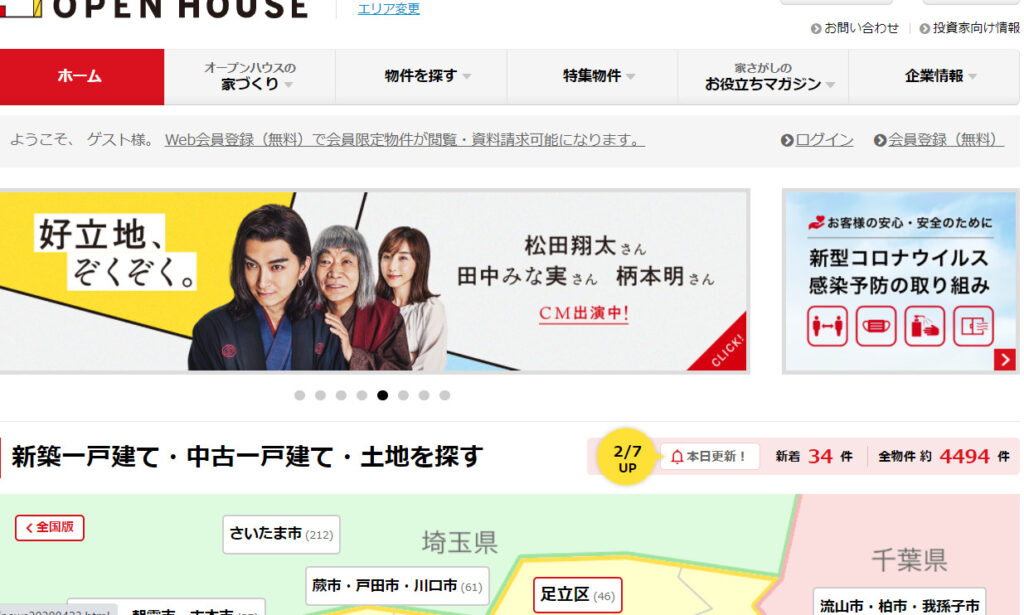The image size is (1024, 615).
Task: Click the arrow icon beside お問い合わせ
Action: pos(816,28)
